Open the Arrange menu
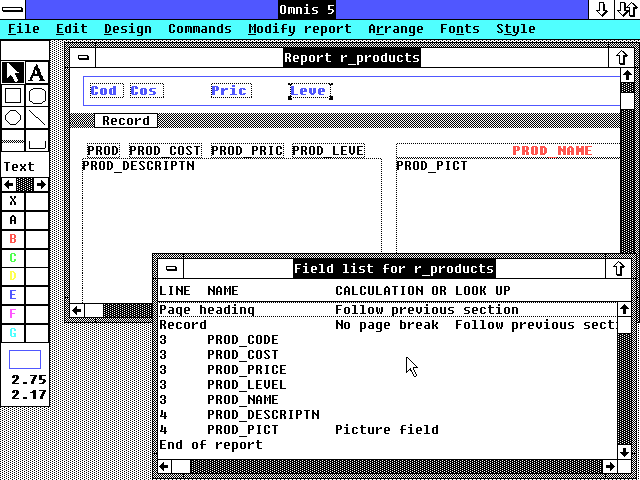 [396, 29]
